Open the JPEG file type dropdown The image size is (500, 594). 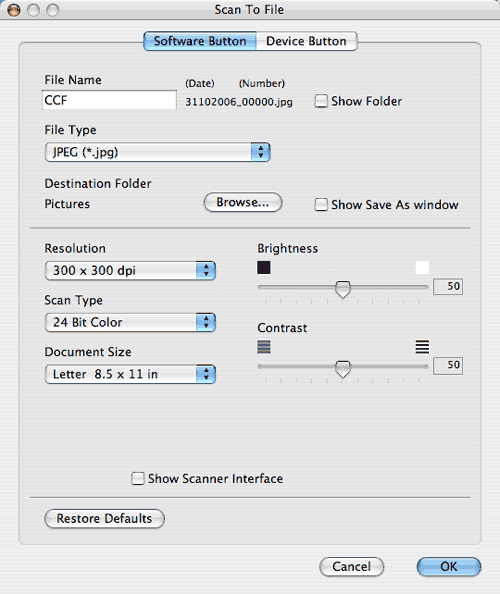pos(157,152)
